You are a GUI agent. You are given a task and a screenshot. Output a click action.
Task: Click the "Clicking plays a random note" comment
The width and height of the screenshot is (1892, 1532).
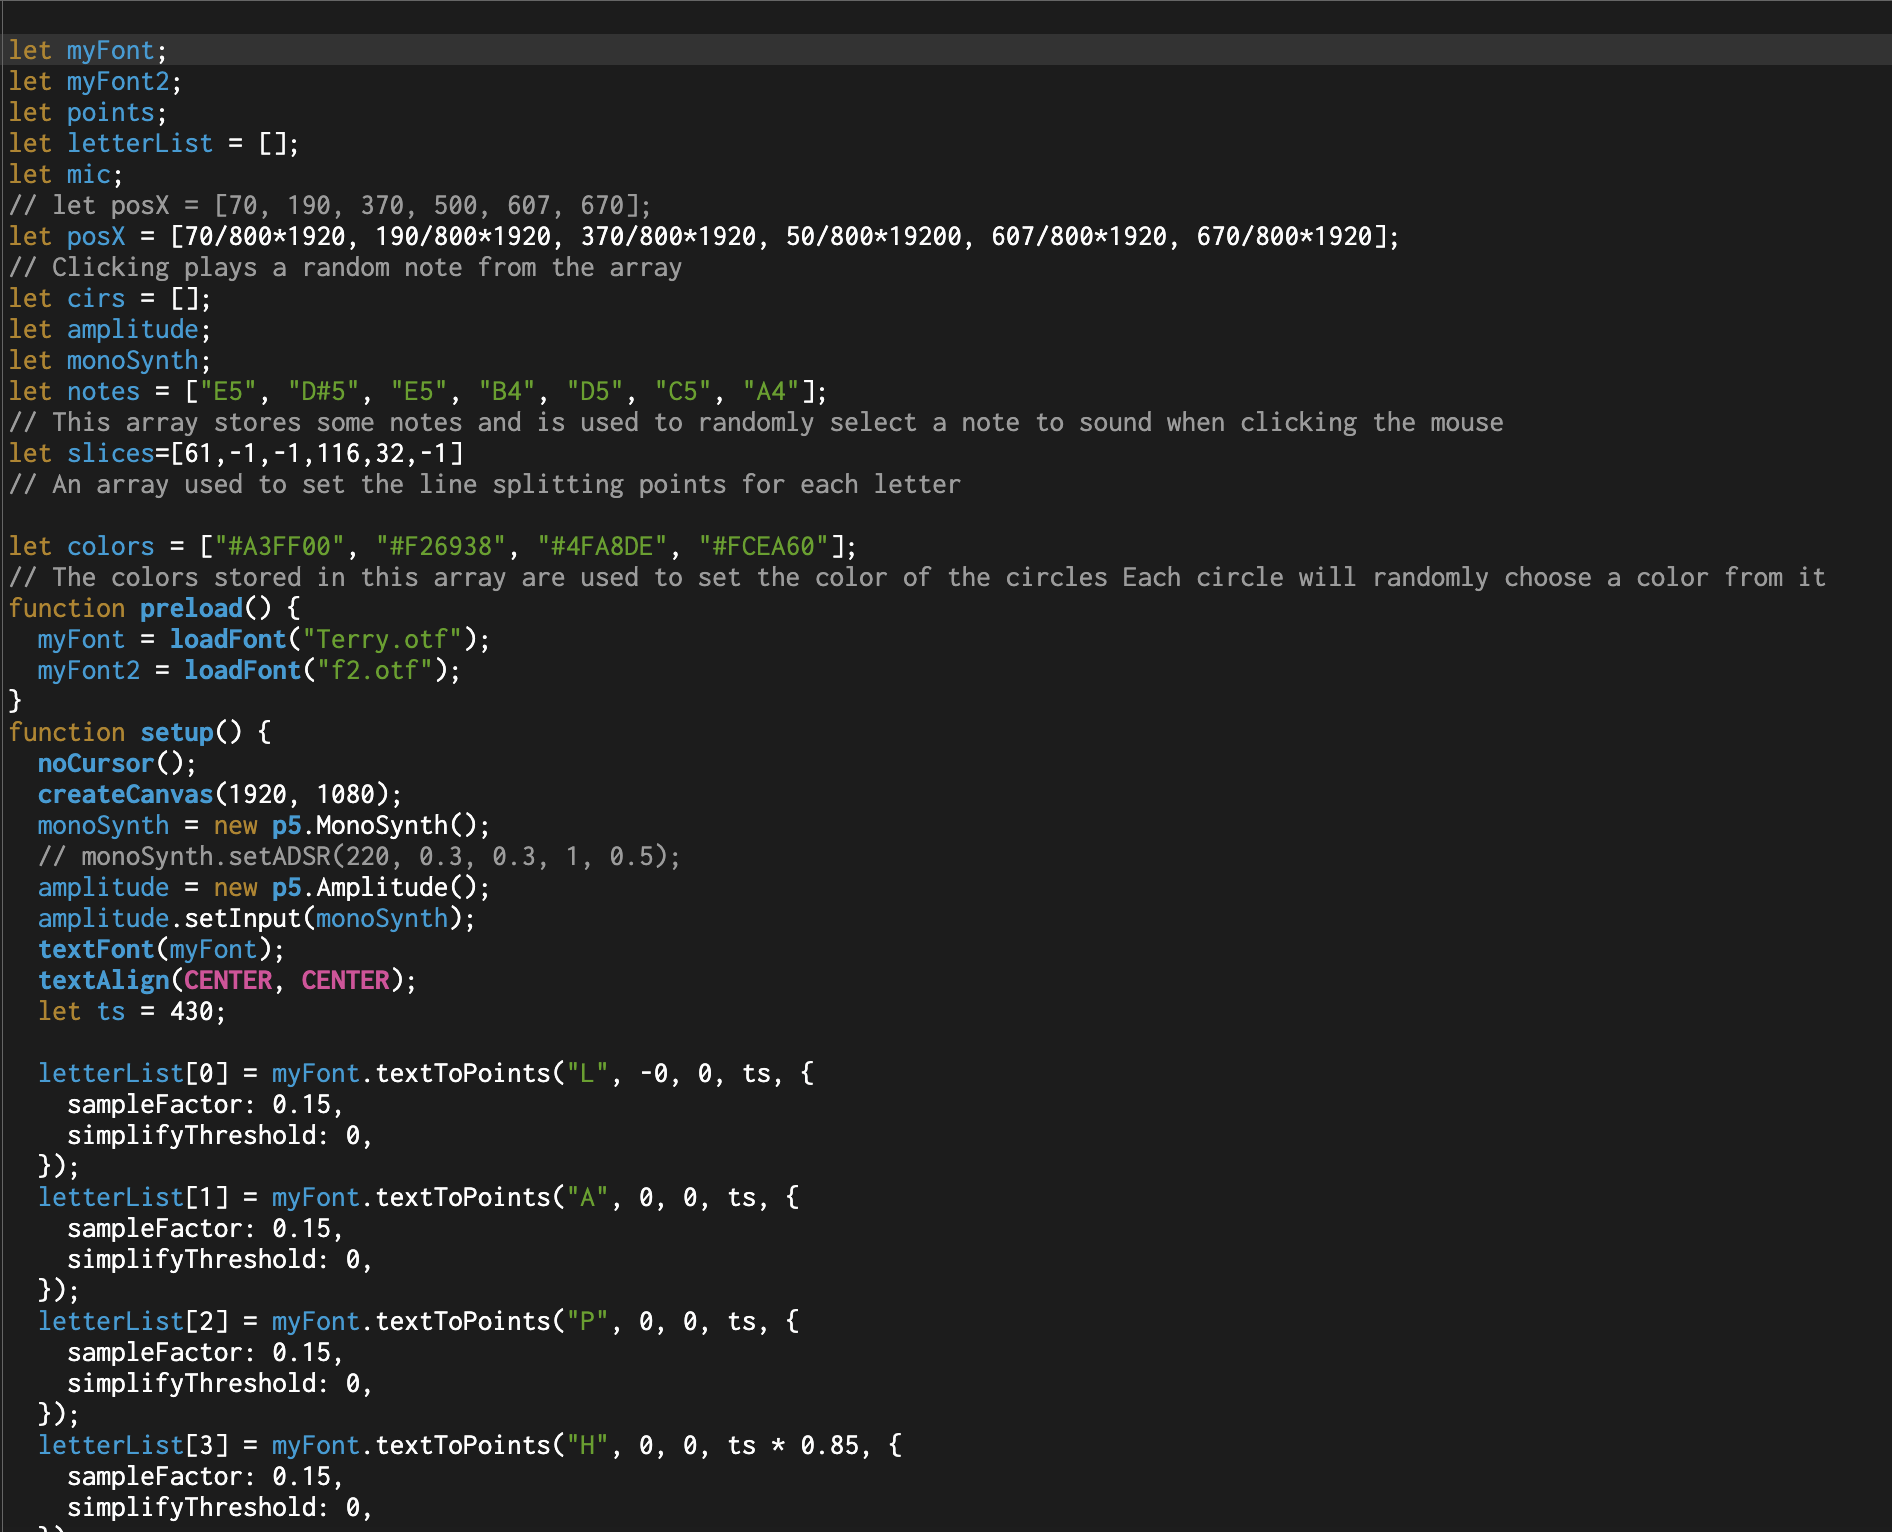[x=345, y=267]
